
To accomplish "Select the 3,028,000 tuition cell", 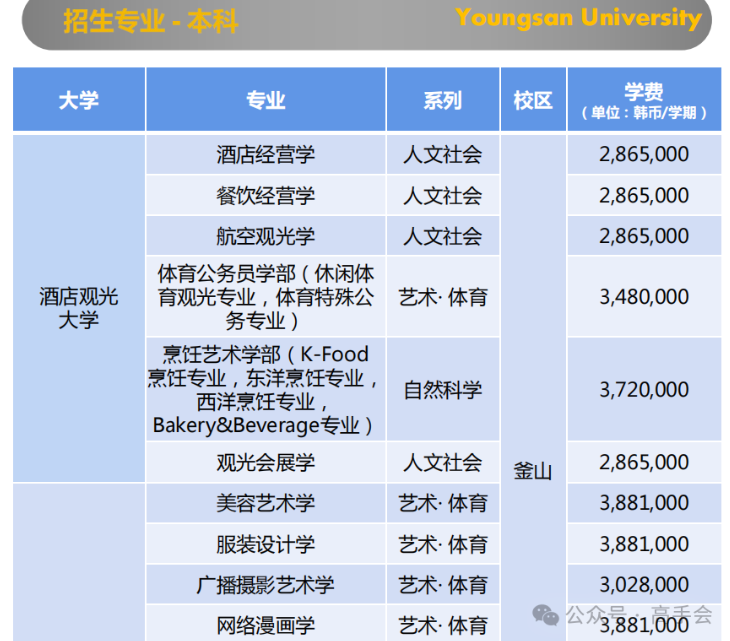I will [x=644, y=585].
